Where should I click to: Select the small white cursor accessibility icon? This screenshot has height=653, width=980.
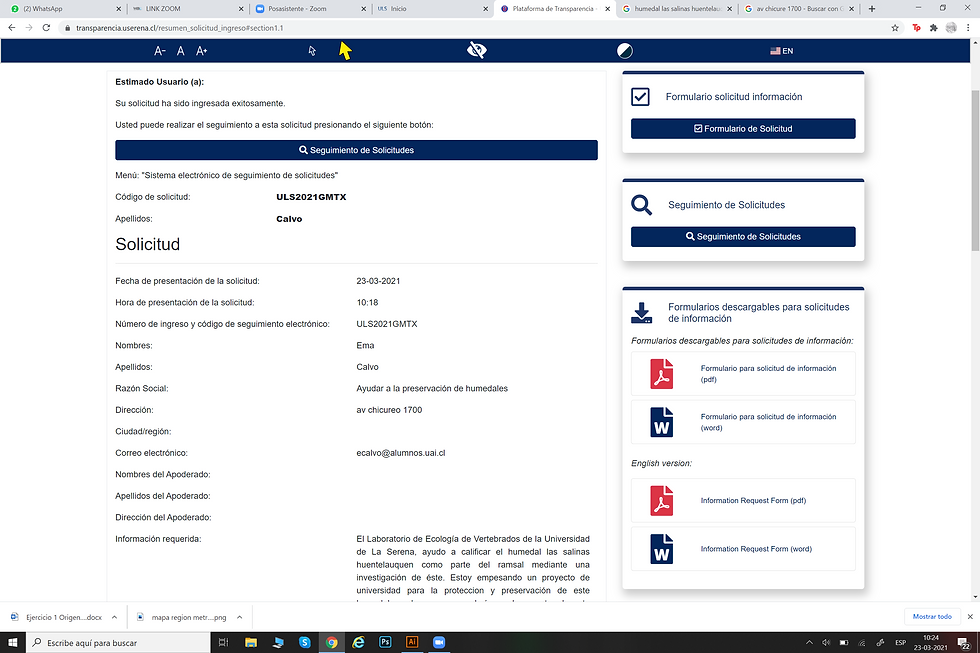pos(312,51)
